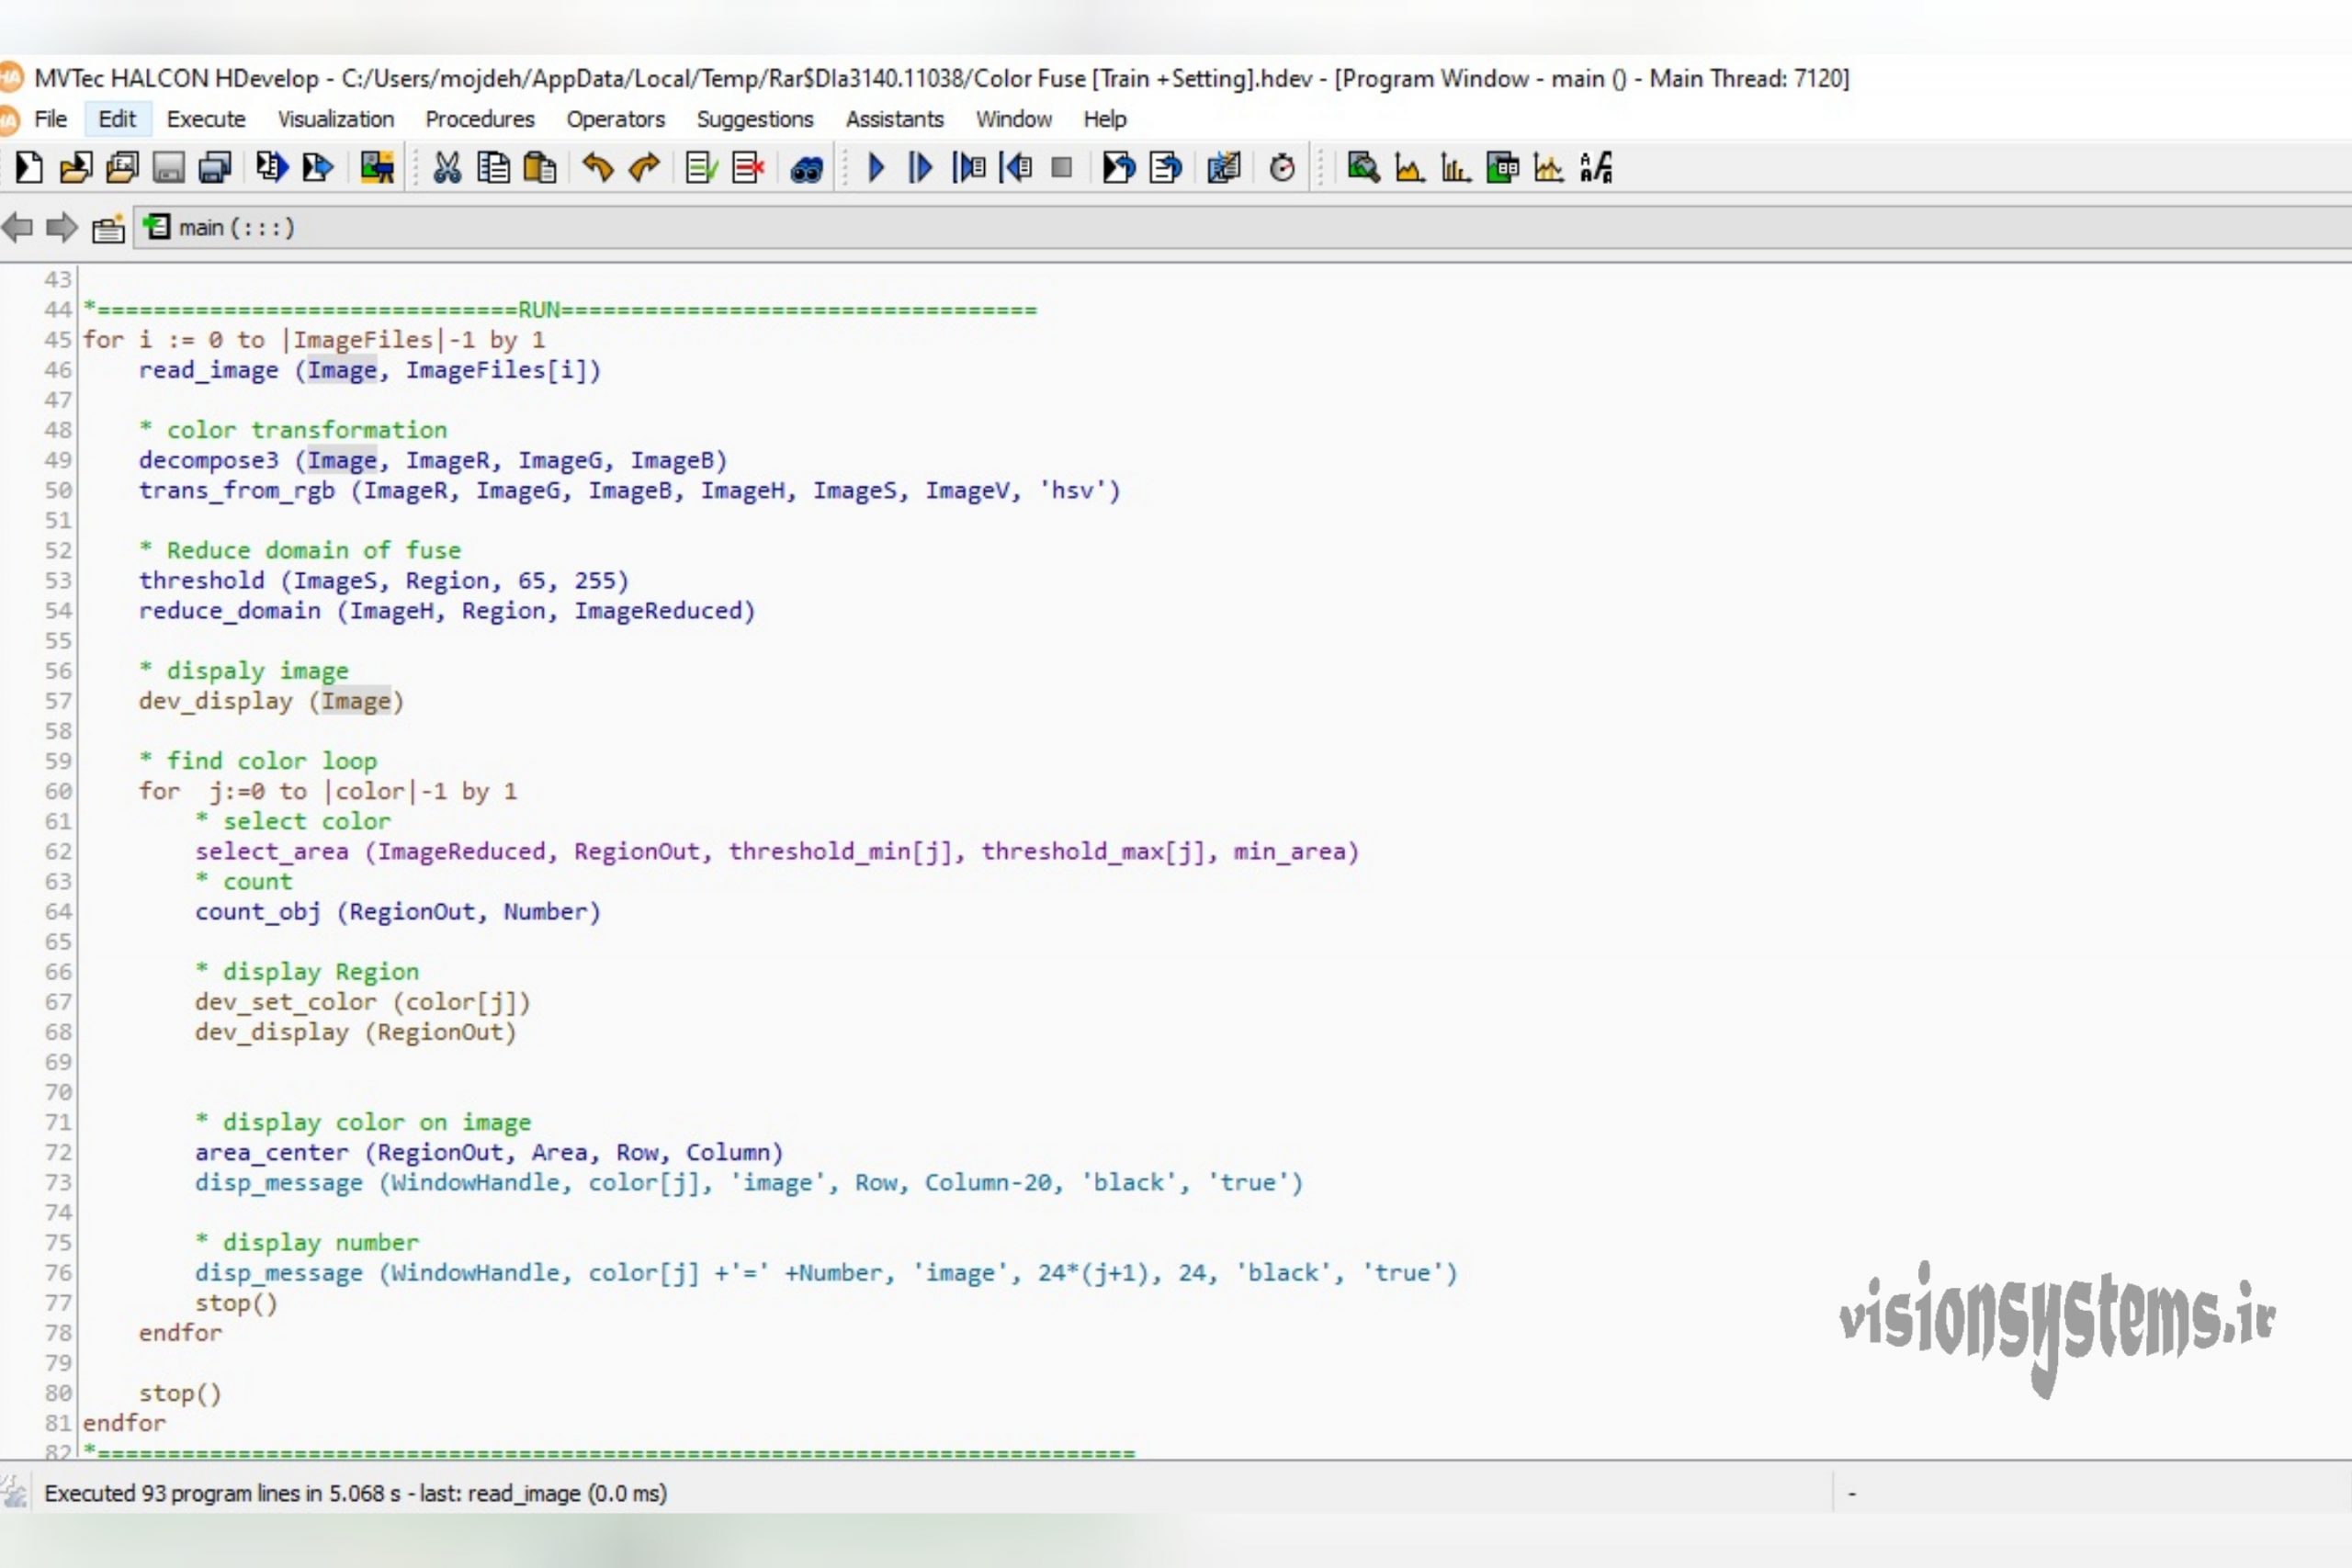Deactivate selected lines with red X icon
The height and width of the screenshot is (1568, 2352).
coord(748,168)
